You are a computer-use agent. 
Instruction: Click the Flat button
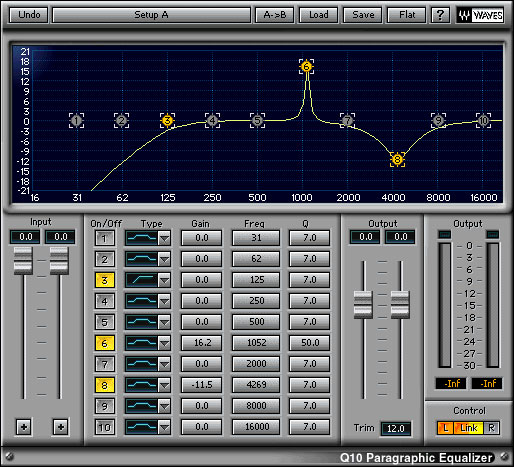(407, 15)
